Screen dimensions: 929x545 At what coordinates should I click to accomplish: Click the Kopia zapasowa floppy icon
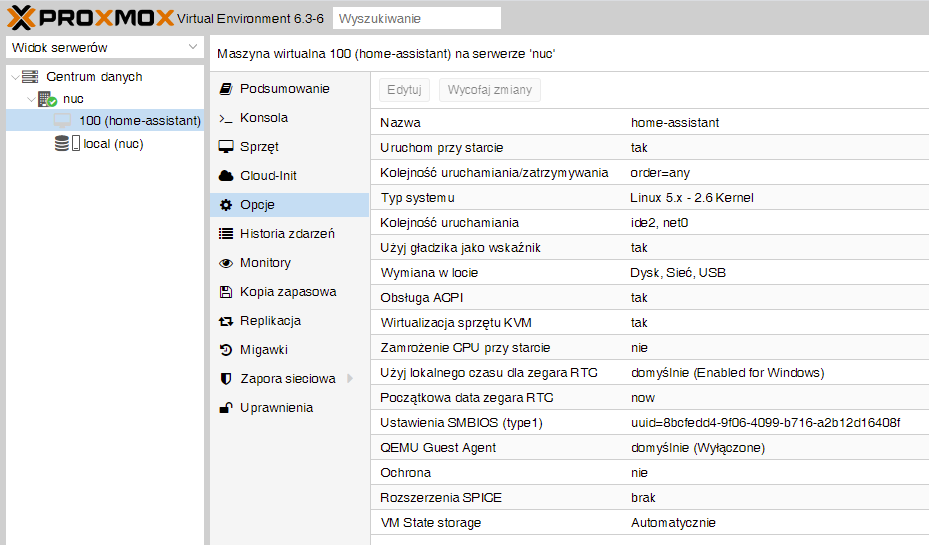226,292
